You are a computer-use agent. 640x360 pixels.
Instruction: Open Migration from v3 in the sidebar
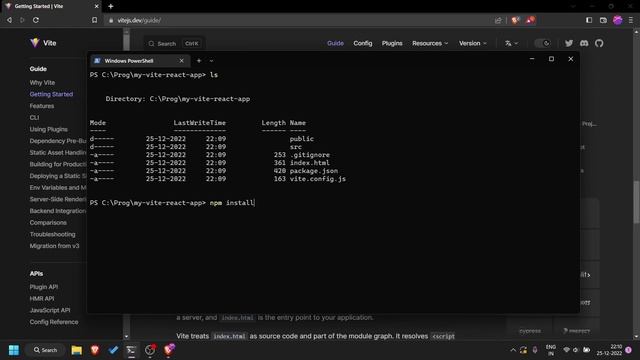point(54,246)
